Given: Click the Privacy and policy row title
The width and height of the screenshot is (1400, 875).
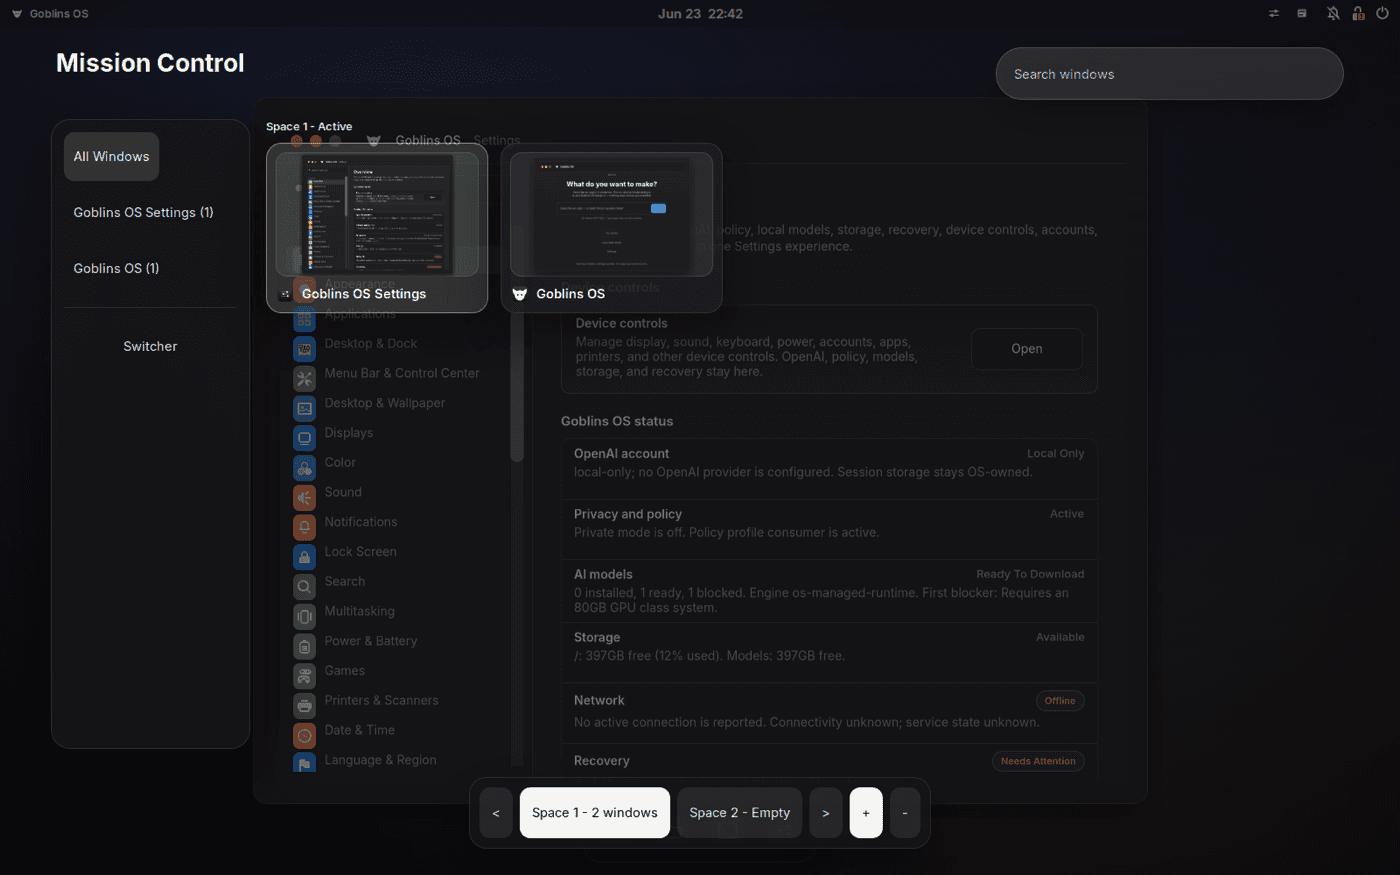Looking at the screenshot, I should coord(628,514).
